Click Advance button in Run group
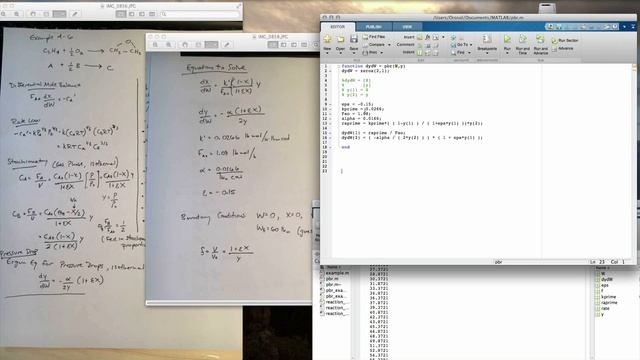The height and width of the screenshot is (360, 640). pyautogui.click(x=563, y=49)
